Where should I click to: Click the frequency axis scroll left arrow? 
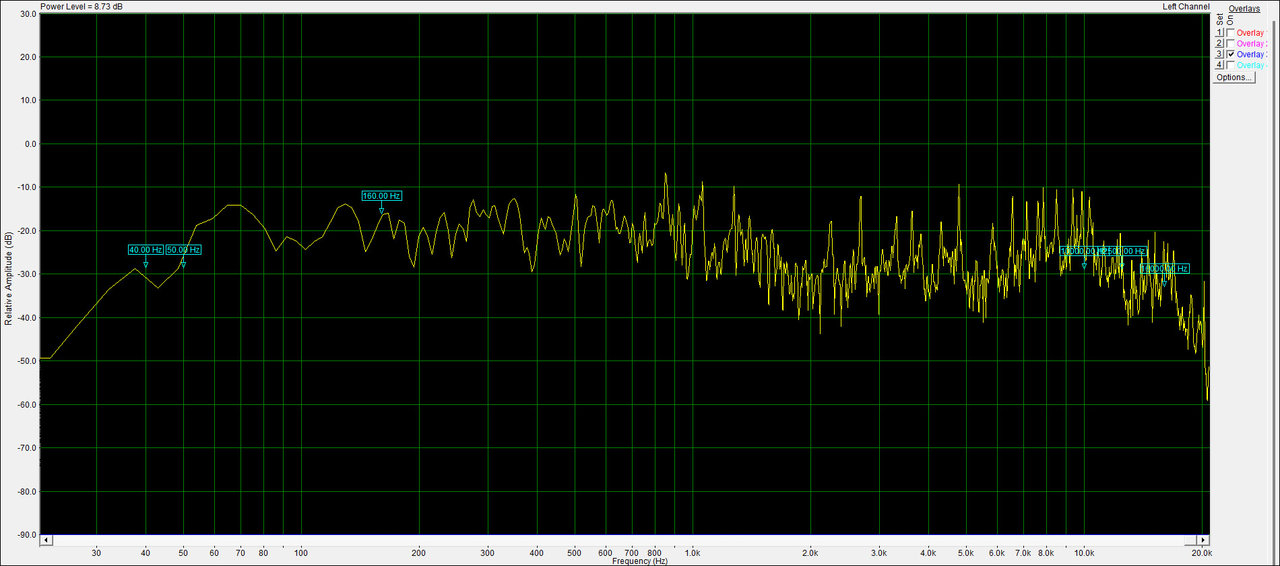pos(45,540)
